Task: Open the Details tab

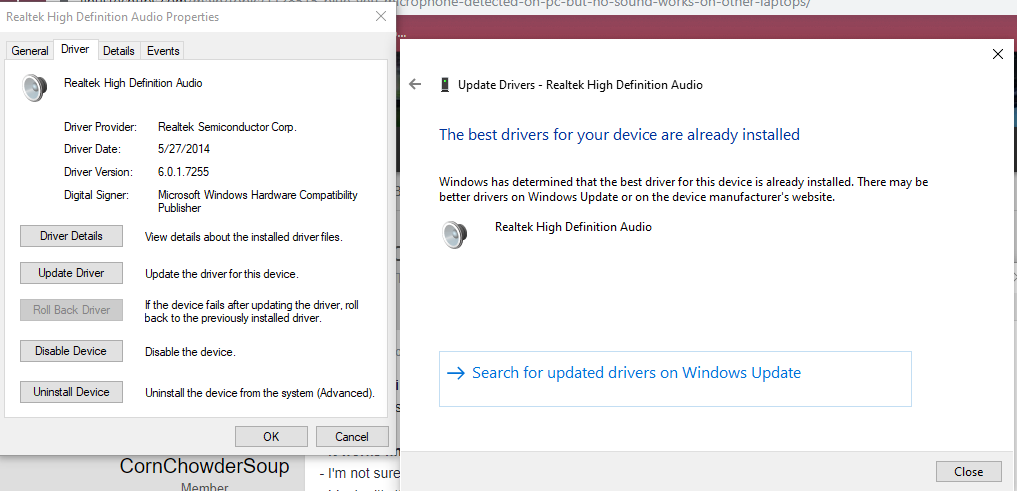Action: 119,51
